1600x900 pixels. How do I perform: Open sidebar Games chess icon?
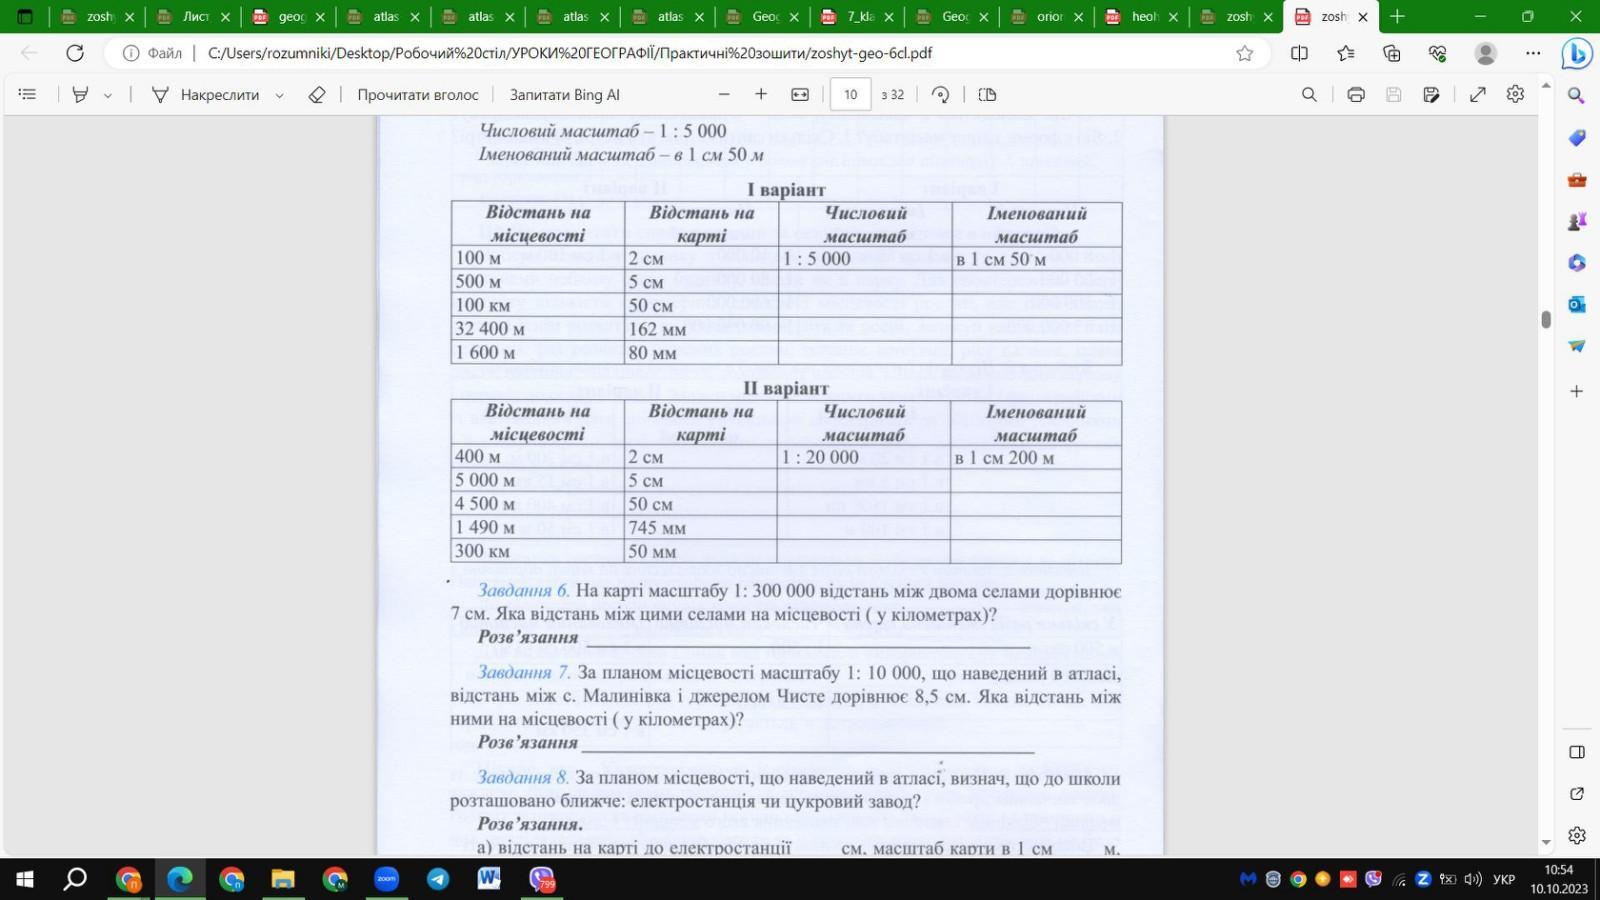pyautogui.click(x=1577, y=222)
